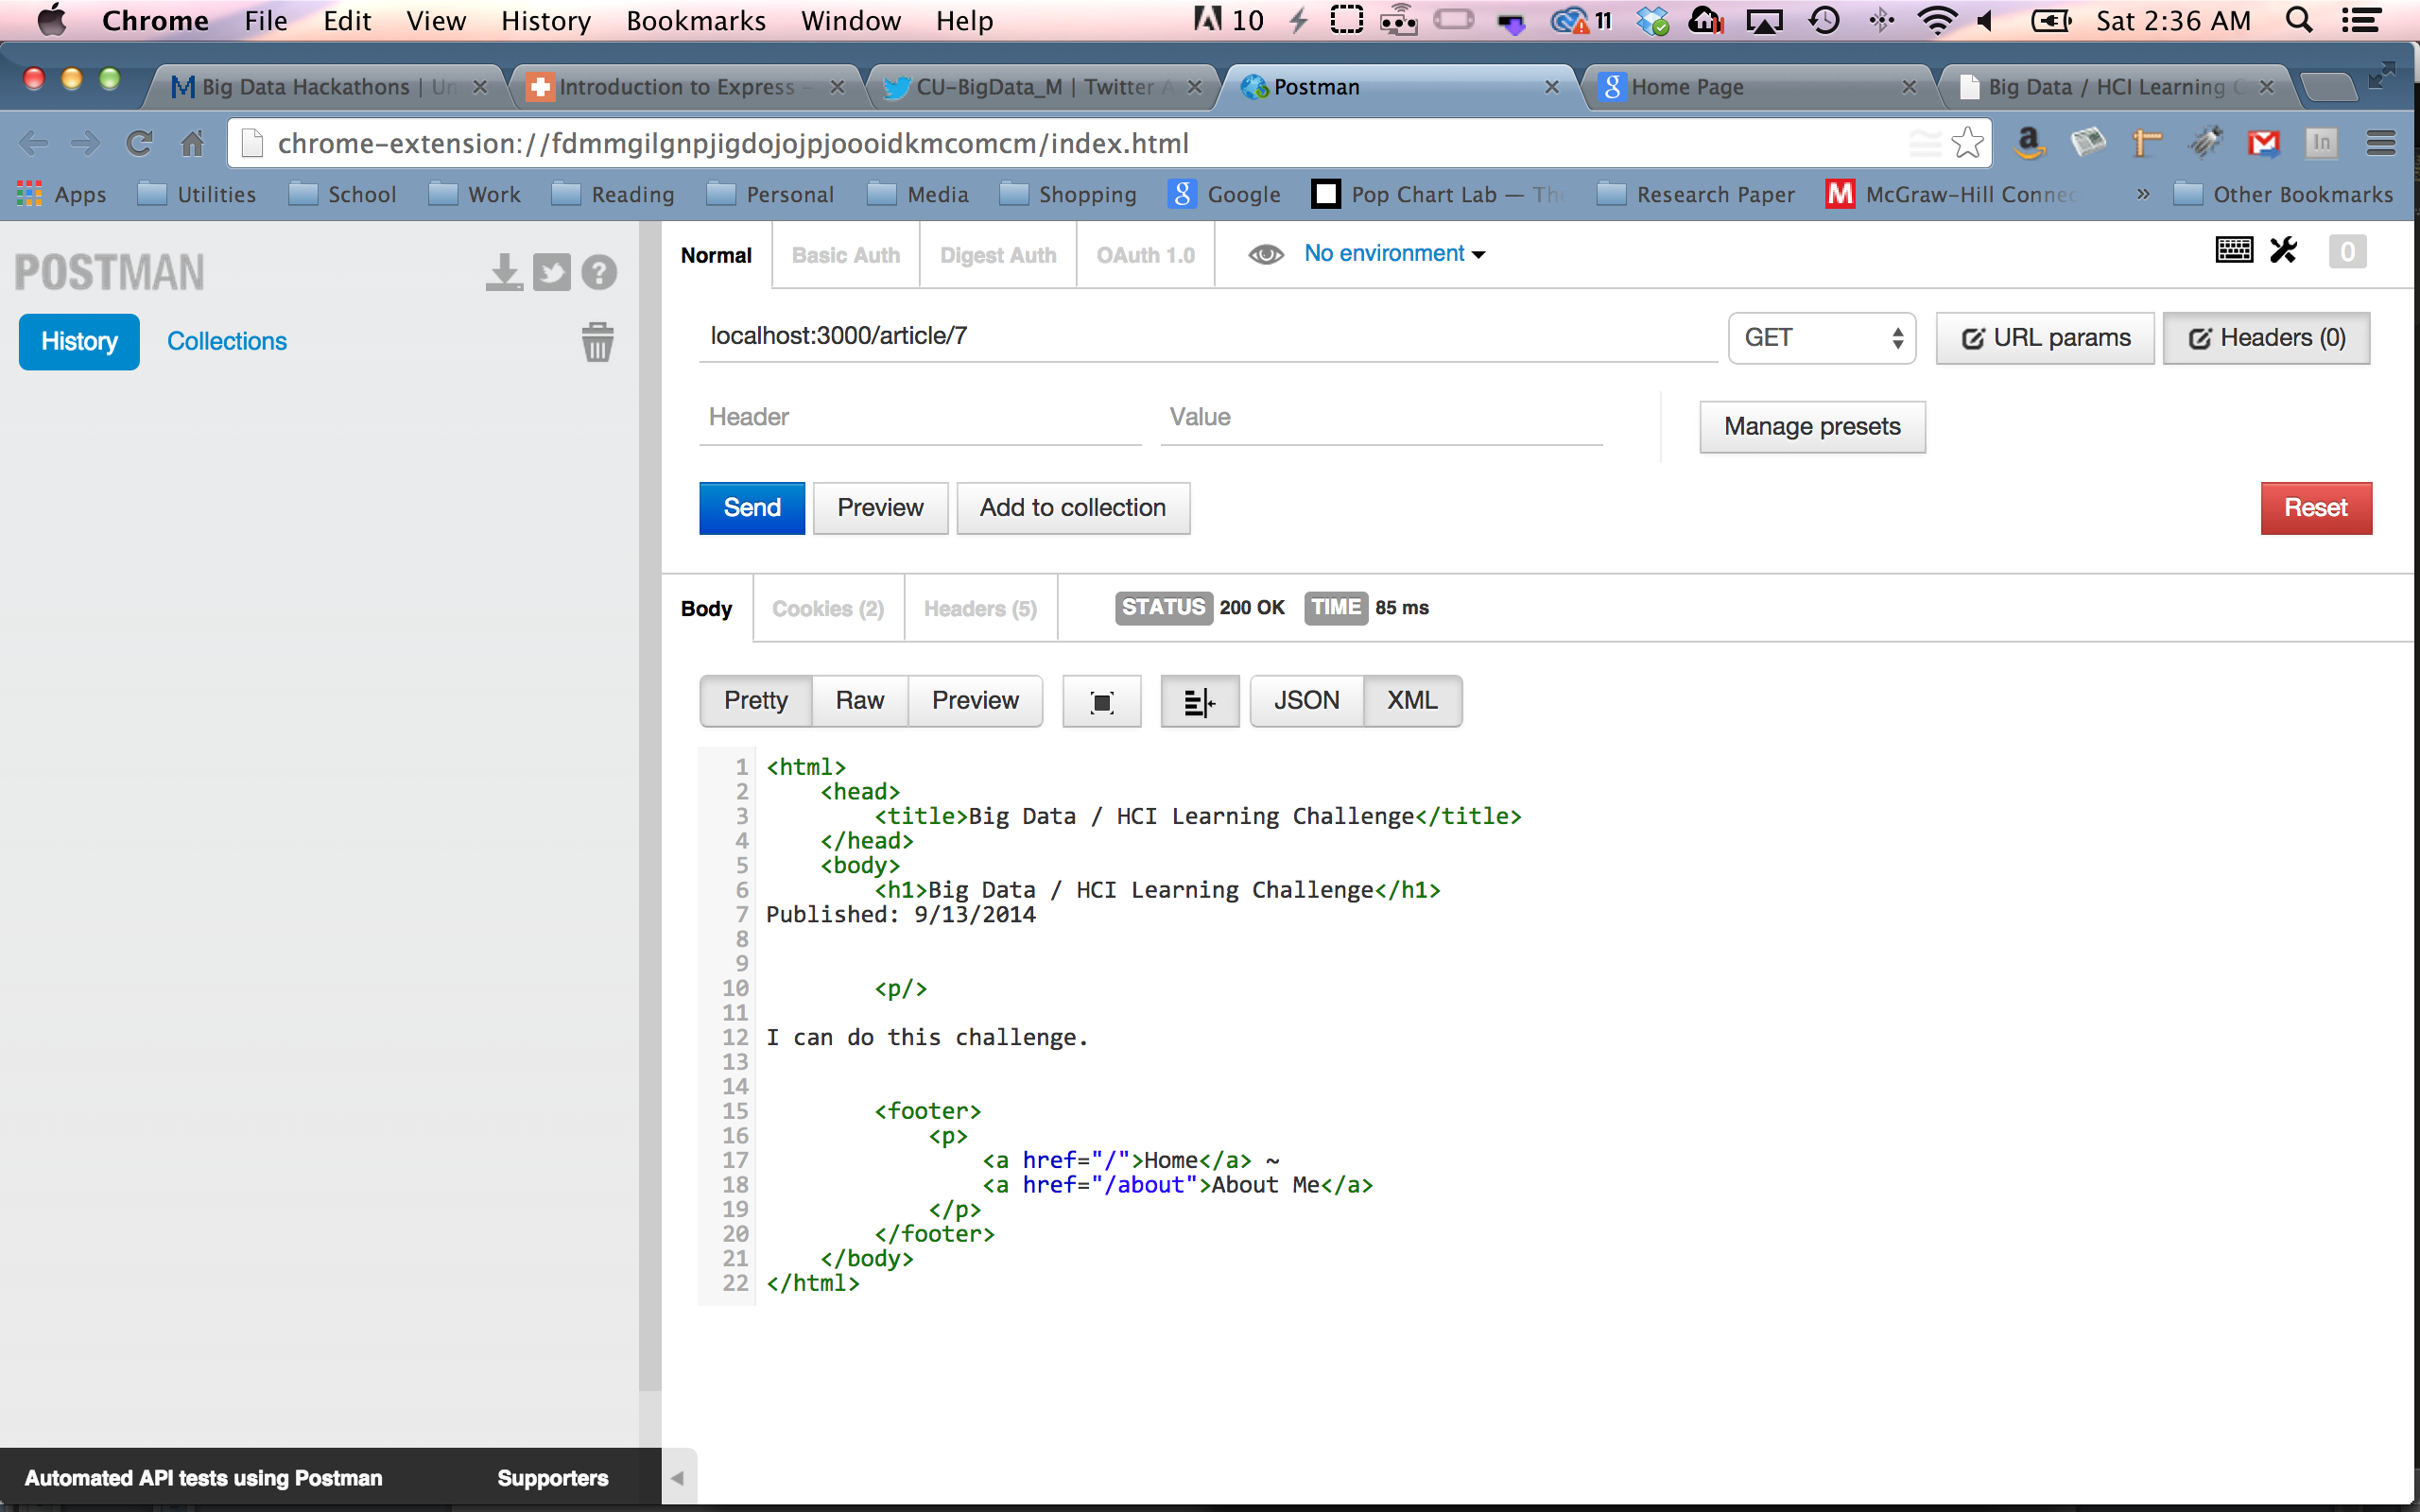
Task: Open the Gmail extension icon
Action: coord(2263,143)
